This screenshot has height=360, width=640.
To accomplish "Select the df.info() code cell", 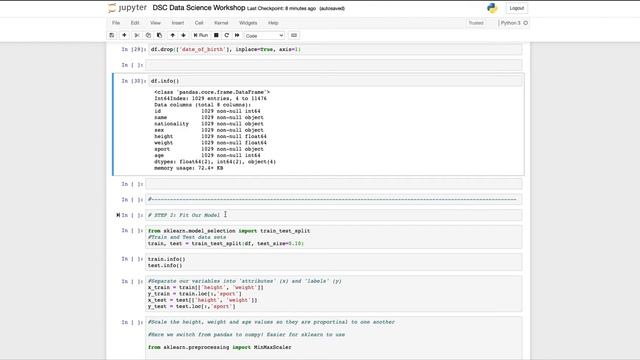I will click(336, 81).
